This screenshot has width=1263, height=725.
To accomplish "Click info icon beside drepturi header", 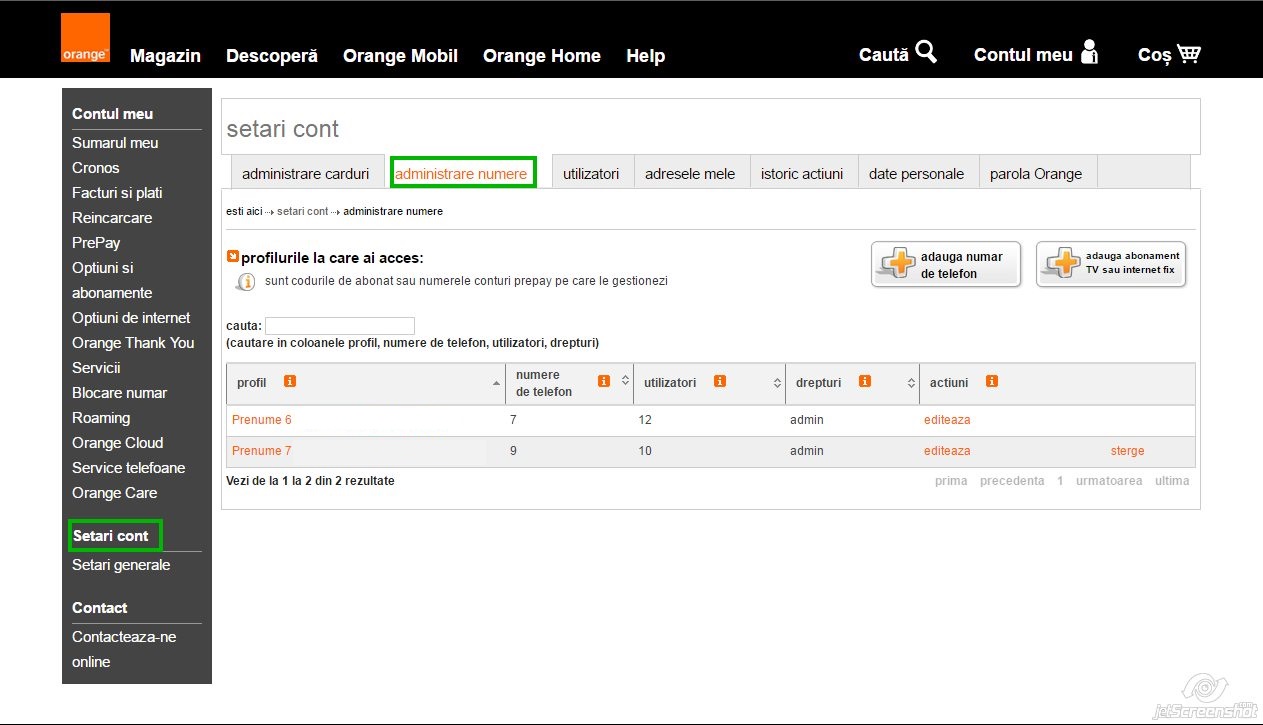I will [x=865, y=381].
